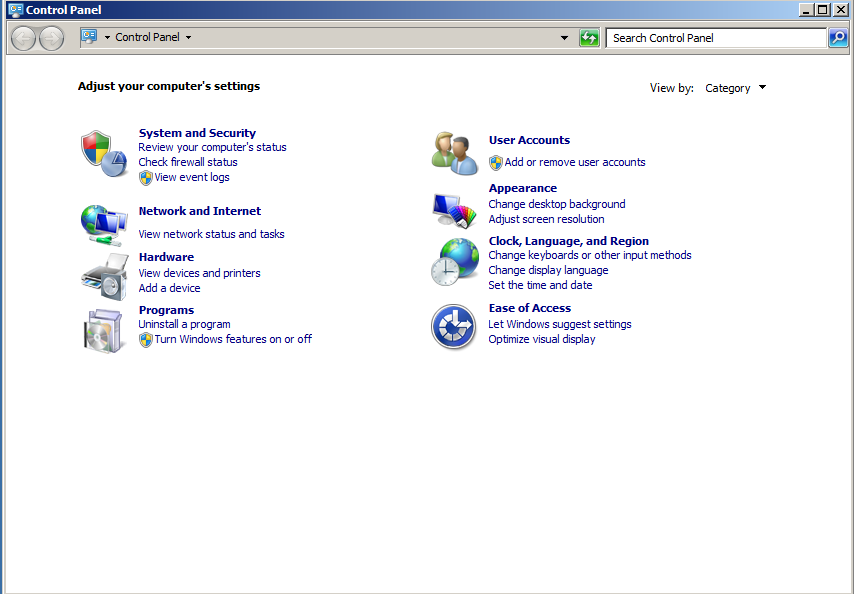
Task: Open the Programs category heading
Action: point(166,310)
